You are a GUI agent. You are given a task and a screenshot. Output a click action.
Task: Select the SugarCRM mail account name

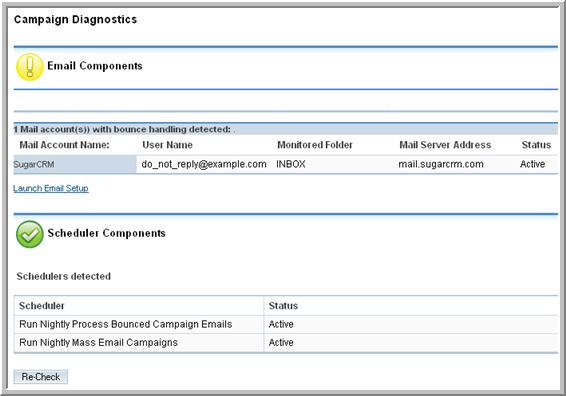click(x=34, y=165)
